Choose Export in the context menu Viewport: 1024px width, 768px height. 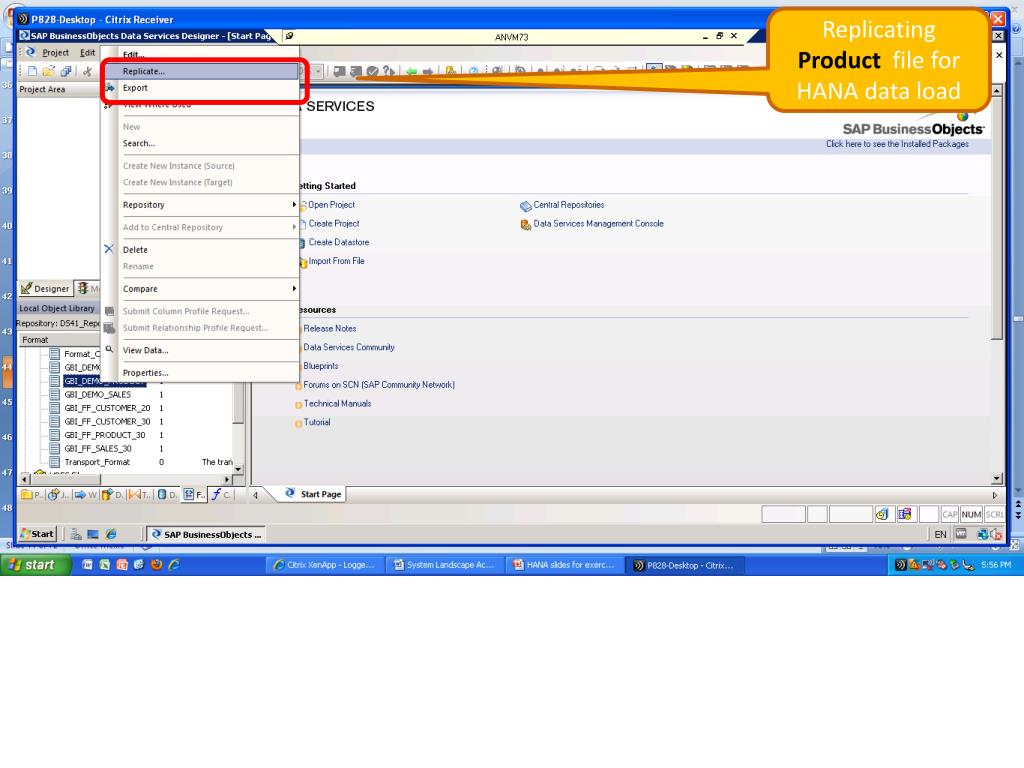click(x=201, y=88)
